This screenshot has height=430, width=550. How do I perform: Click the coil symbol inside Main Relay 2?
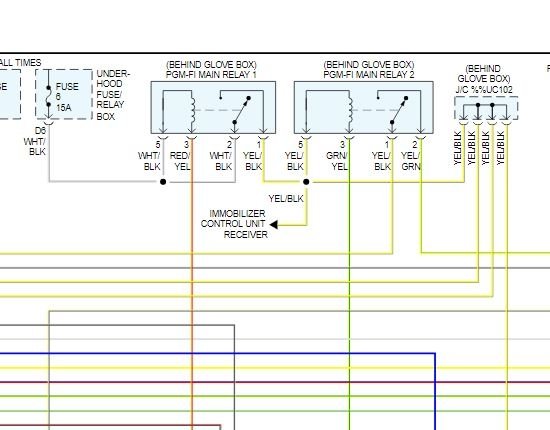click(x=350, y=110)
